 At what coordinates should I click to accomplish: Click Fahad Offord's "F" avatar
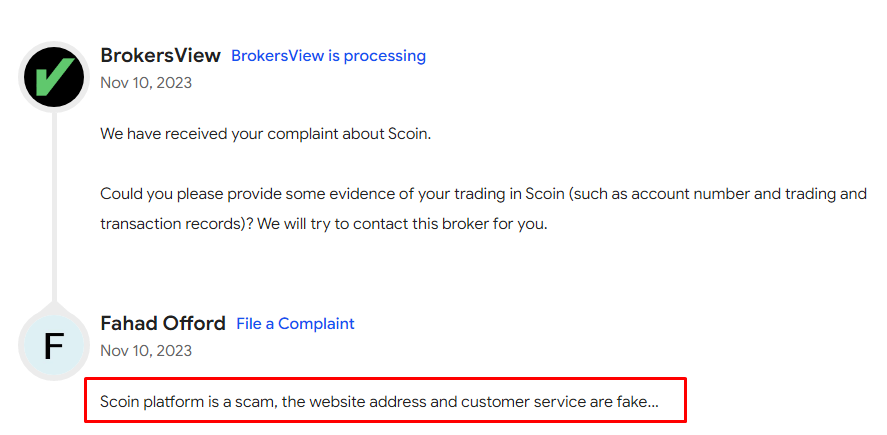54,345
